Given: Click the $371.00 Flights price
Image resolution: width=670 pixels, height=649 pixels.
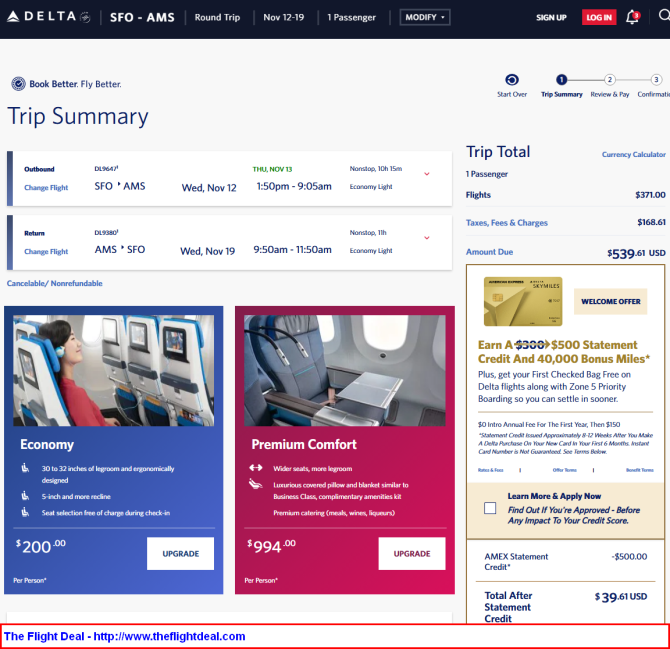Looking at the screenshot, I should coord(650,195).
